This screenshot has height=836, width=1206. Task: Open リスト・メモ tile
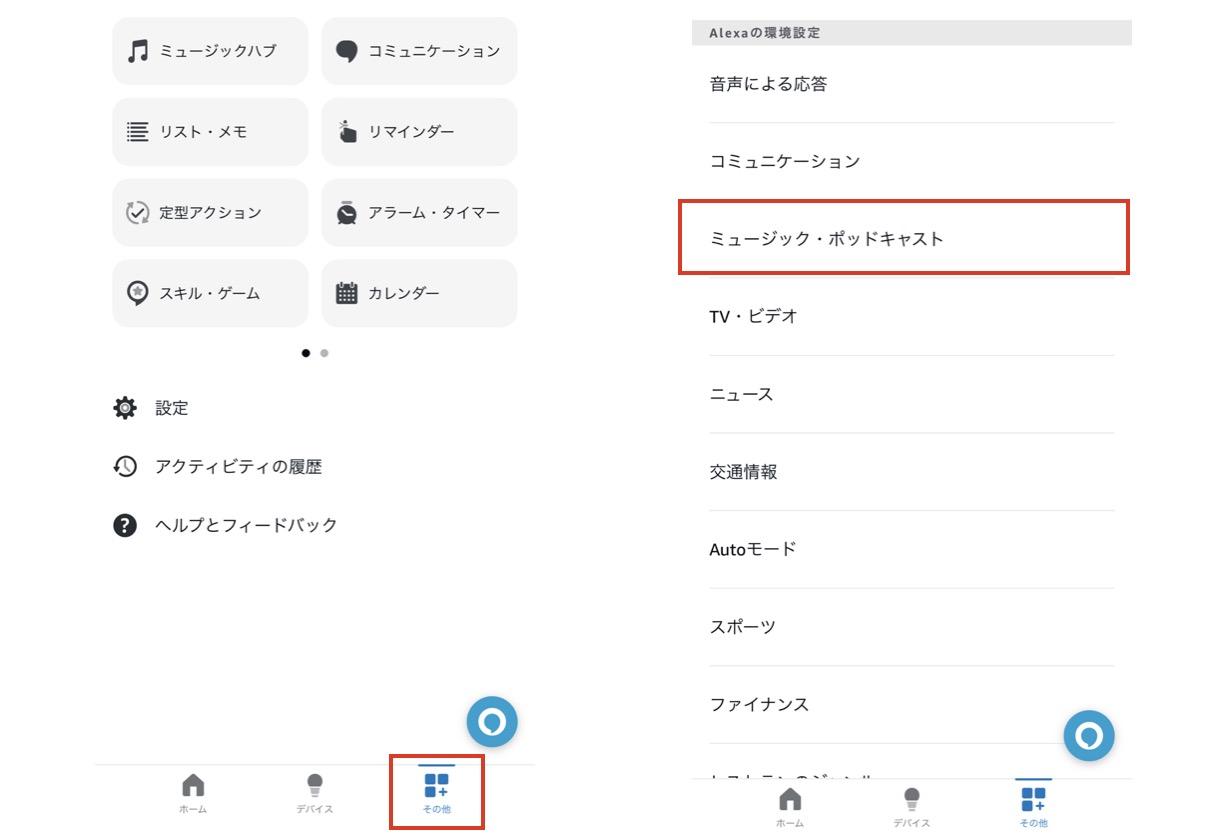click(210, 132)
